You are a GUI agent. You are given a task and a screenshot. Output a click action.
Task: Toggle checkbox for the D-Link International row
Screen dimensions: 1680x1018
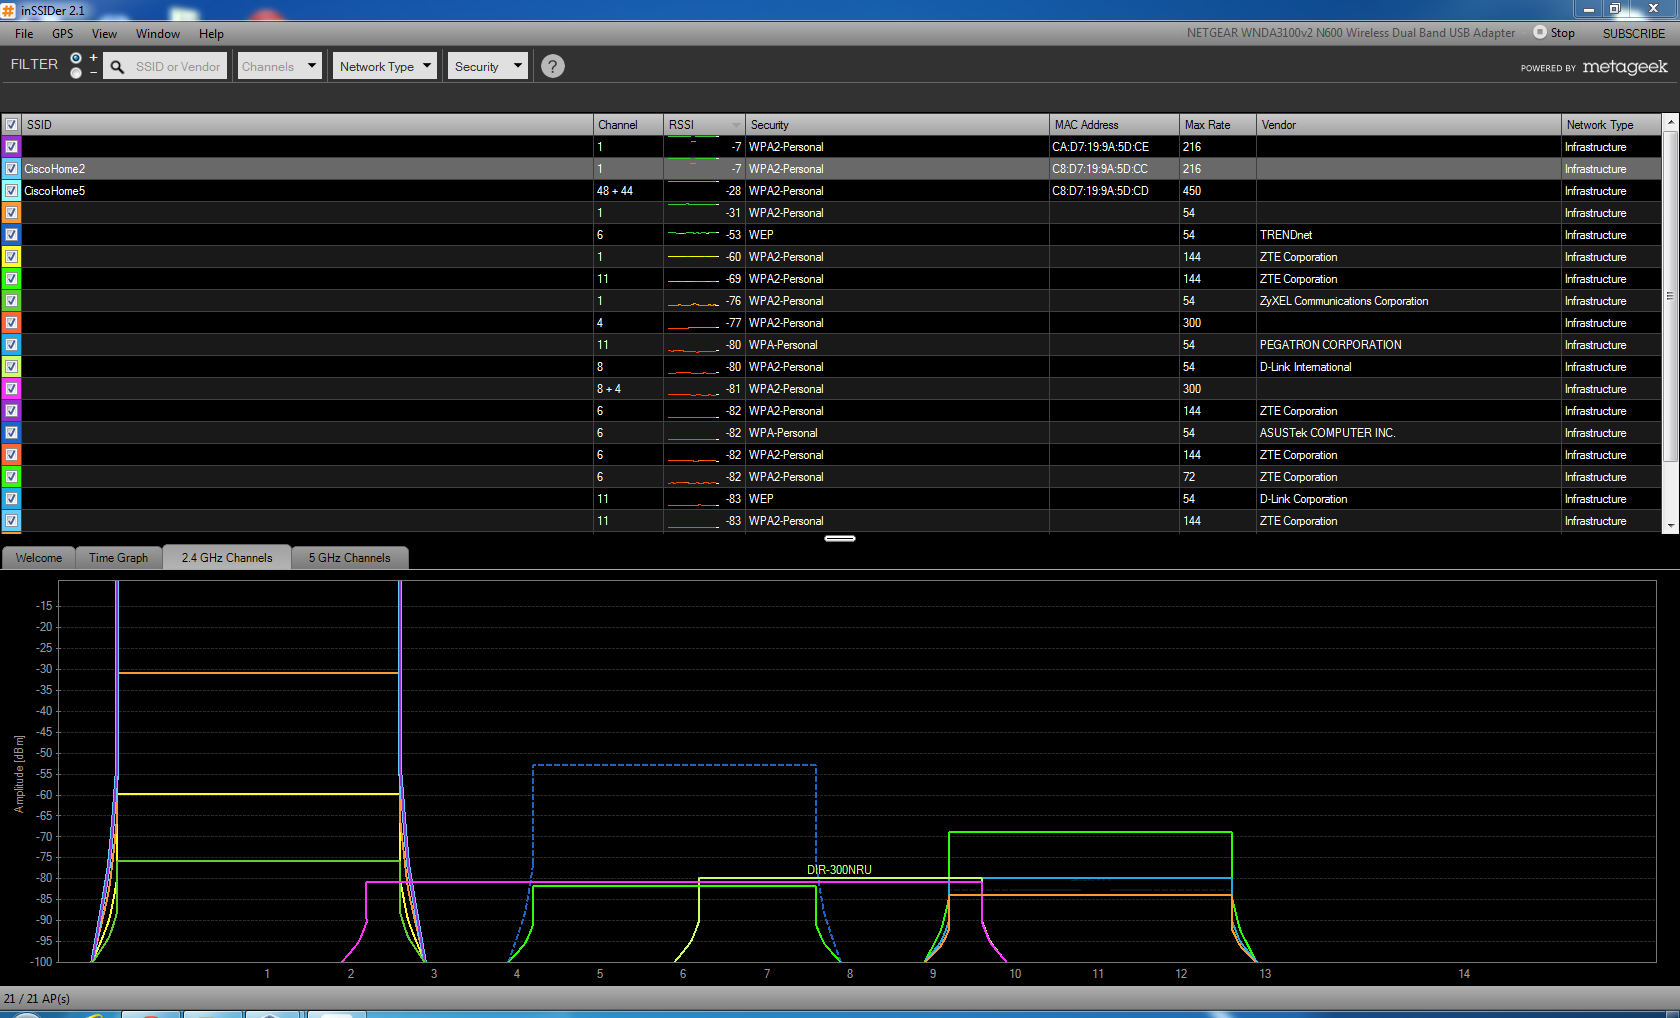click(12, 367)
